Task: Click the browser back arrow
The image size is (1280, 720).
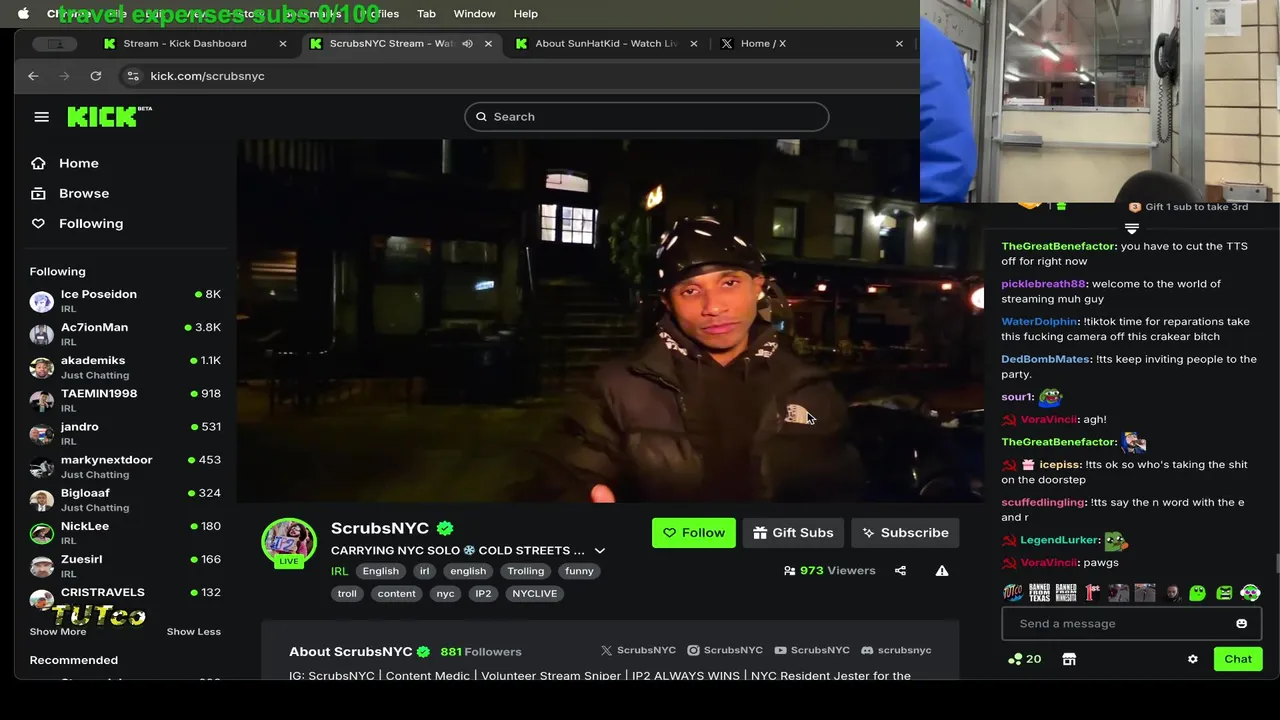Action: (33, 76)
